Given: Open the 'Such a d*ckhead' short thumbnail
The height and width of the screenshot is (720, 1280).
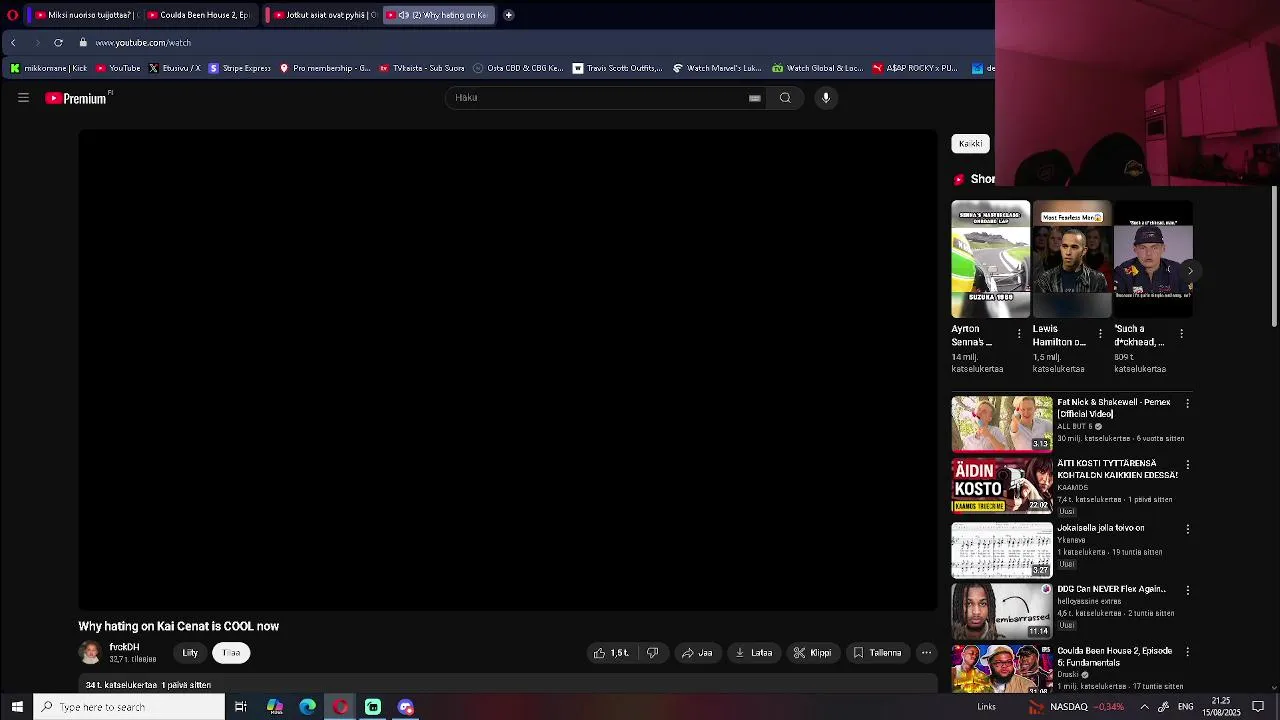Looking at the screenshot, I should (x=1153, y=259).
